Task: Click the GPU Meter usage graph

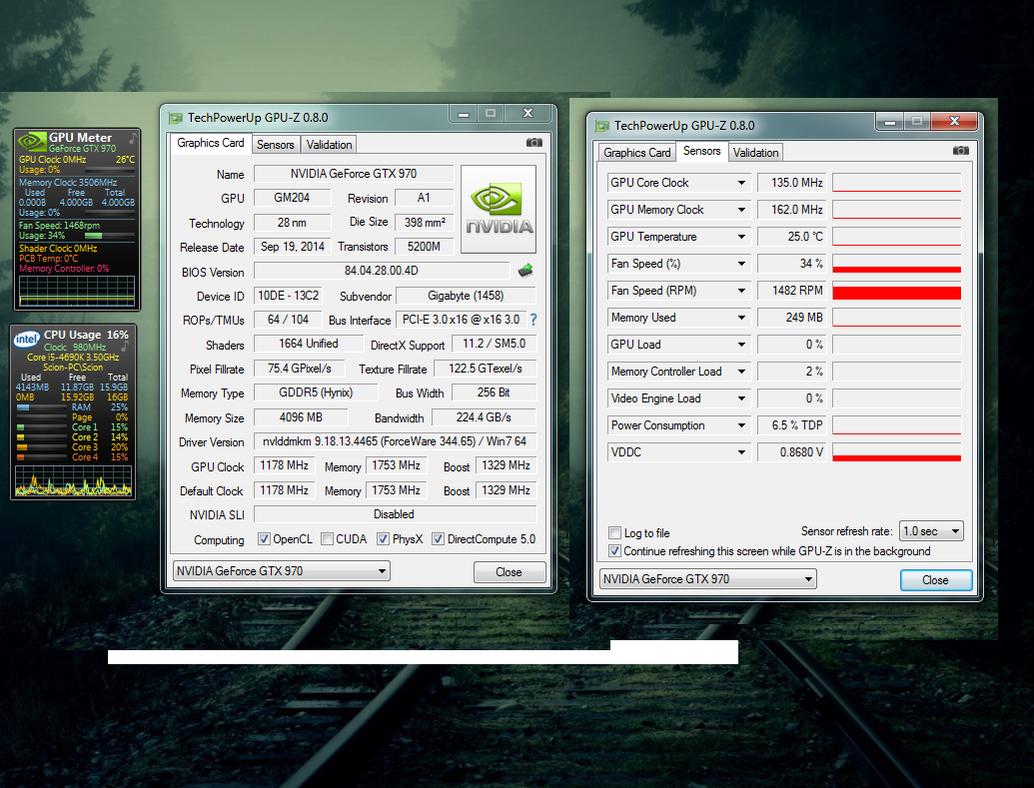Action: [x=76, y=291]
